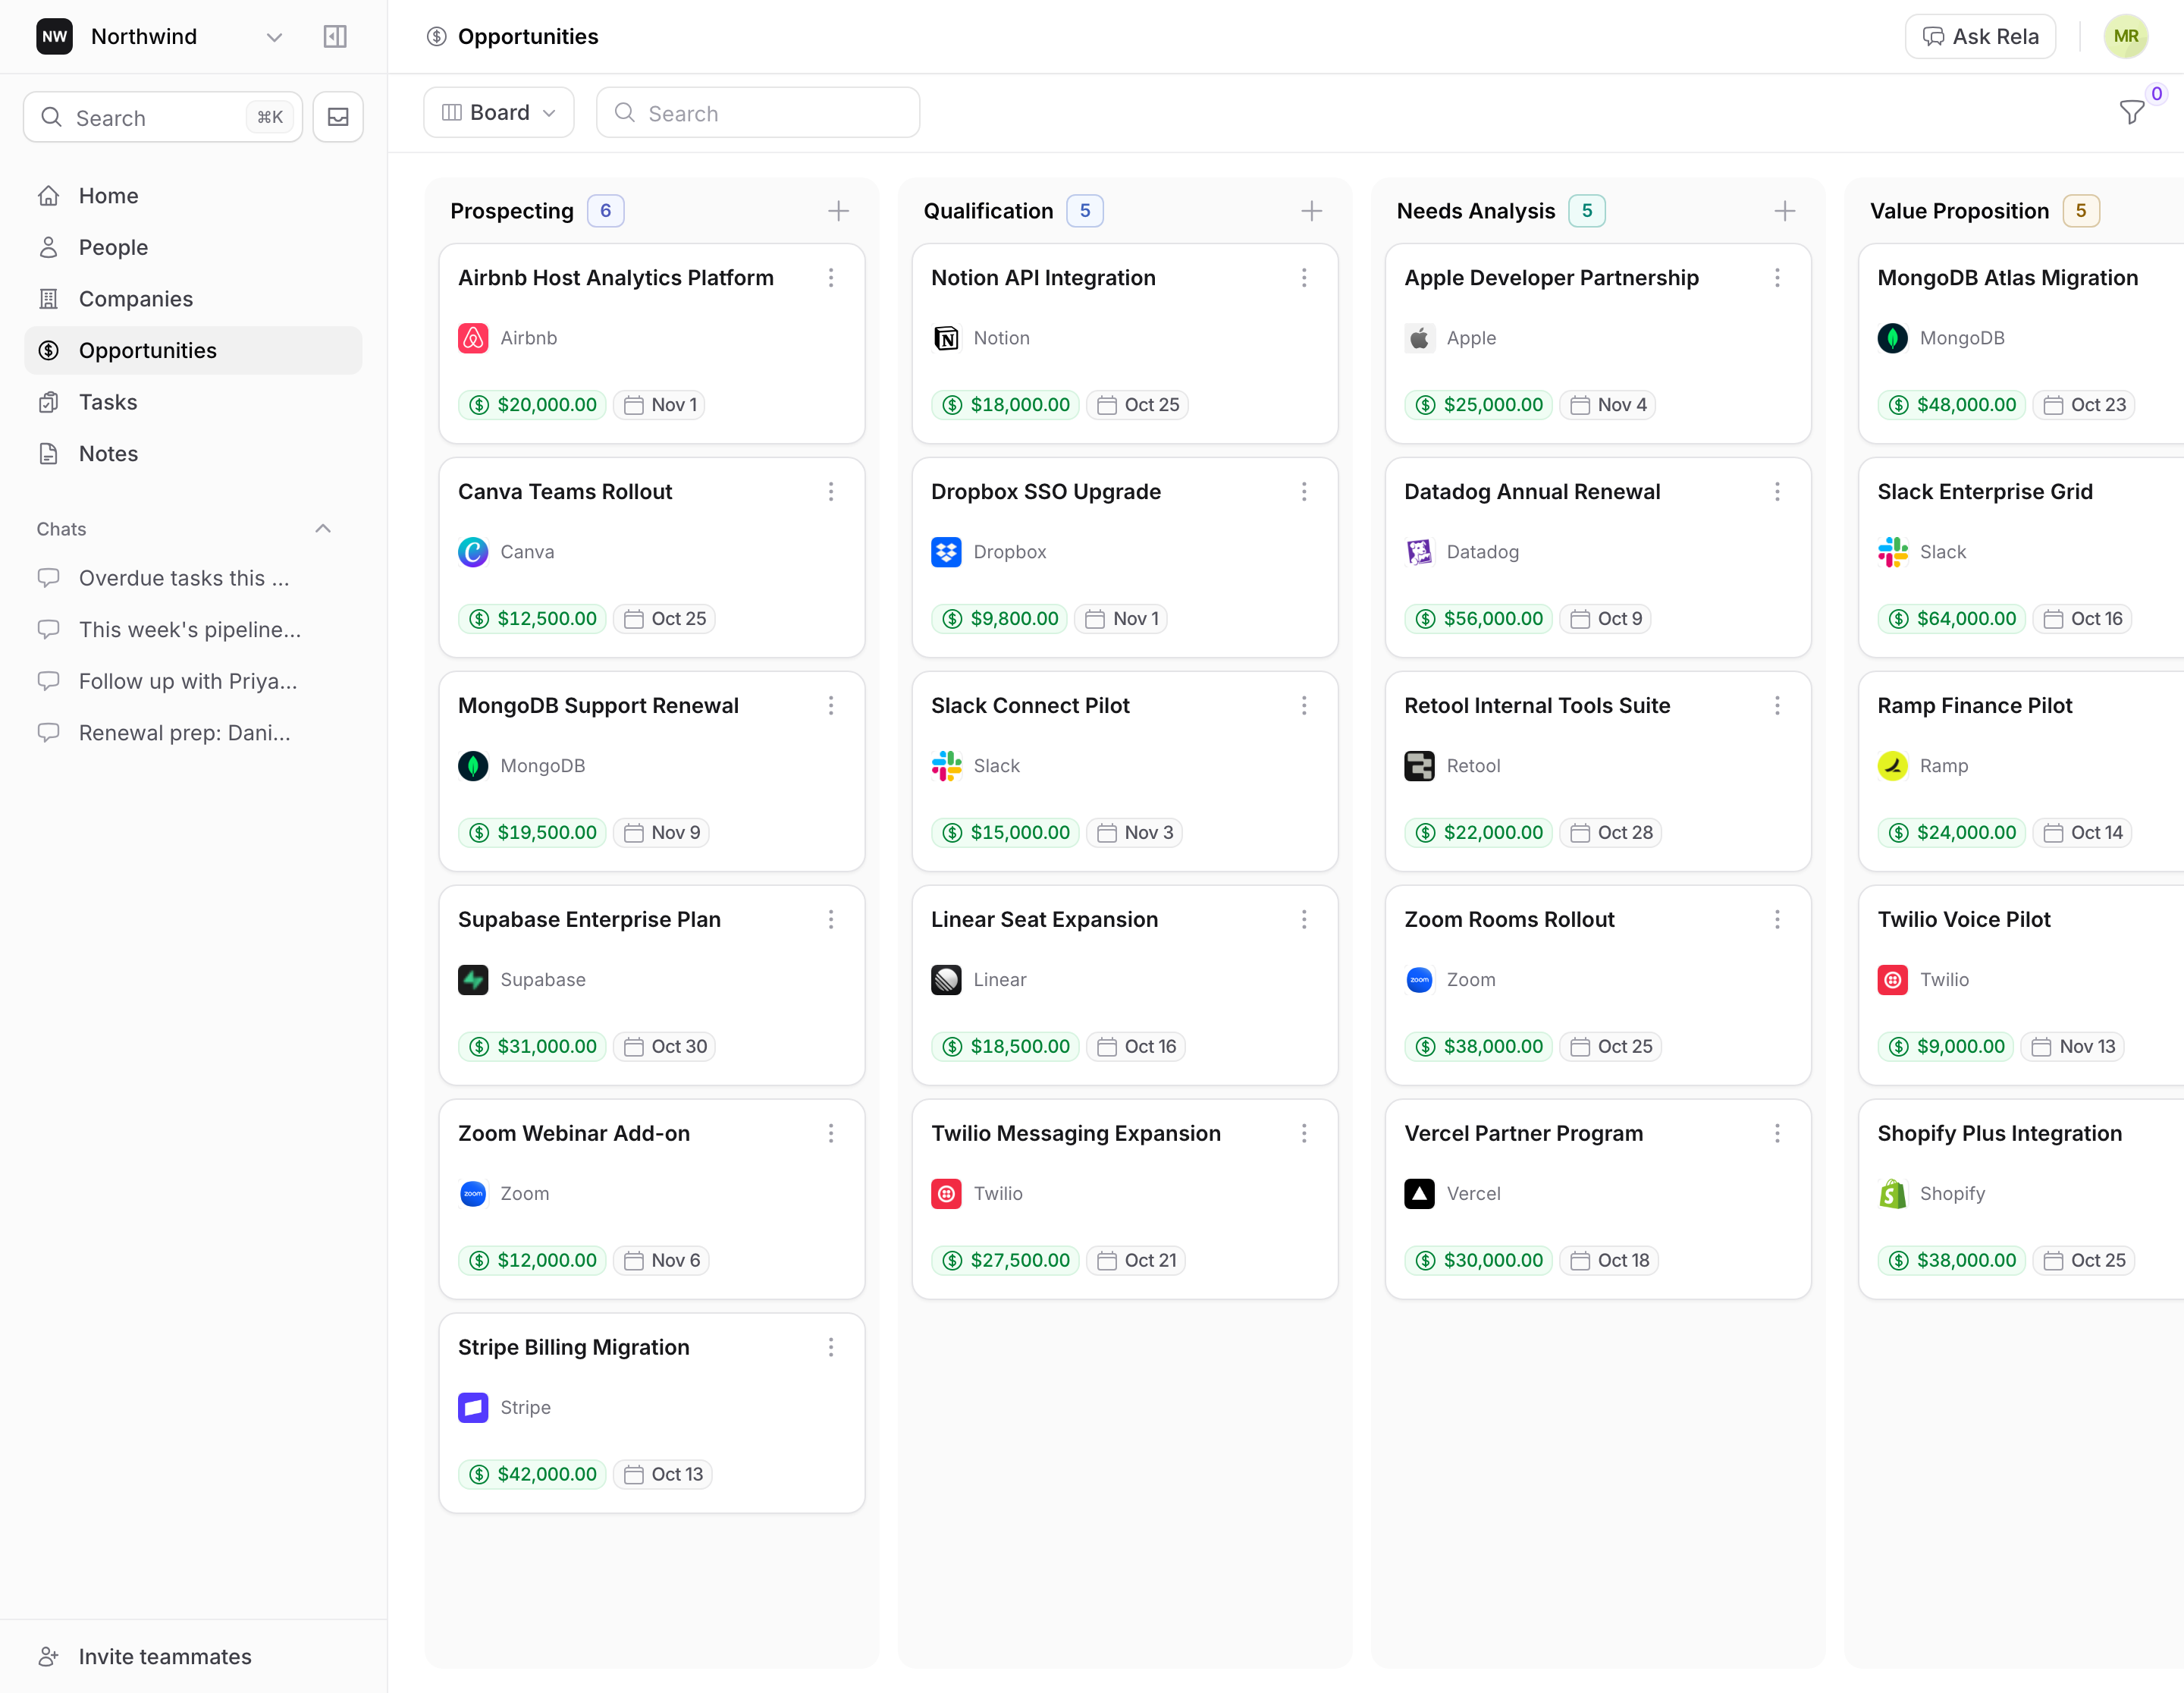Click the $42,000.00 amount on Stripe card
Screen dimensions: 2184x1693
[532, 1474]
